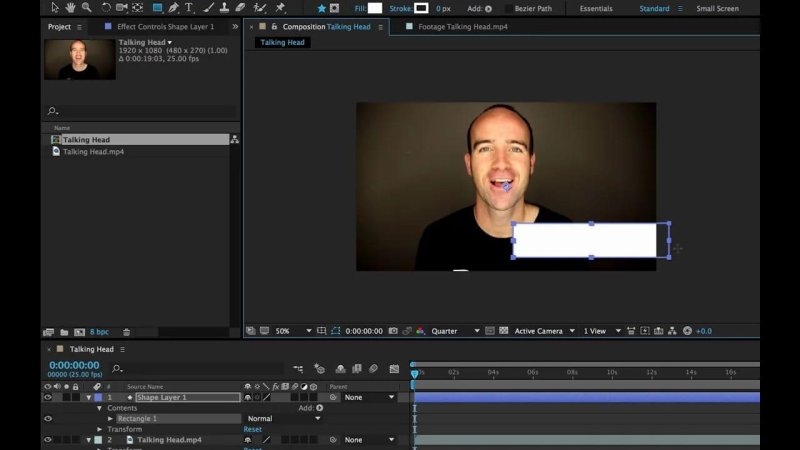Click the 8 bpc color depth button

click(99, 332)
